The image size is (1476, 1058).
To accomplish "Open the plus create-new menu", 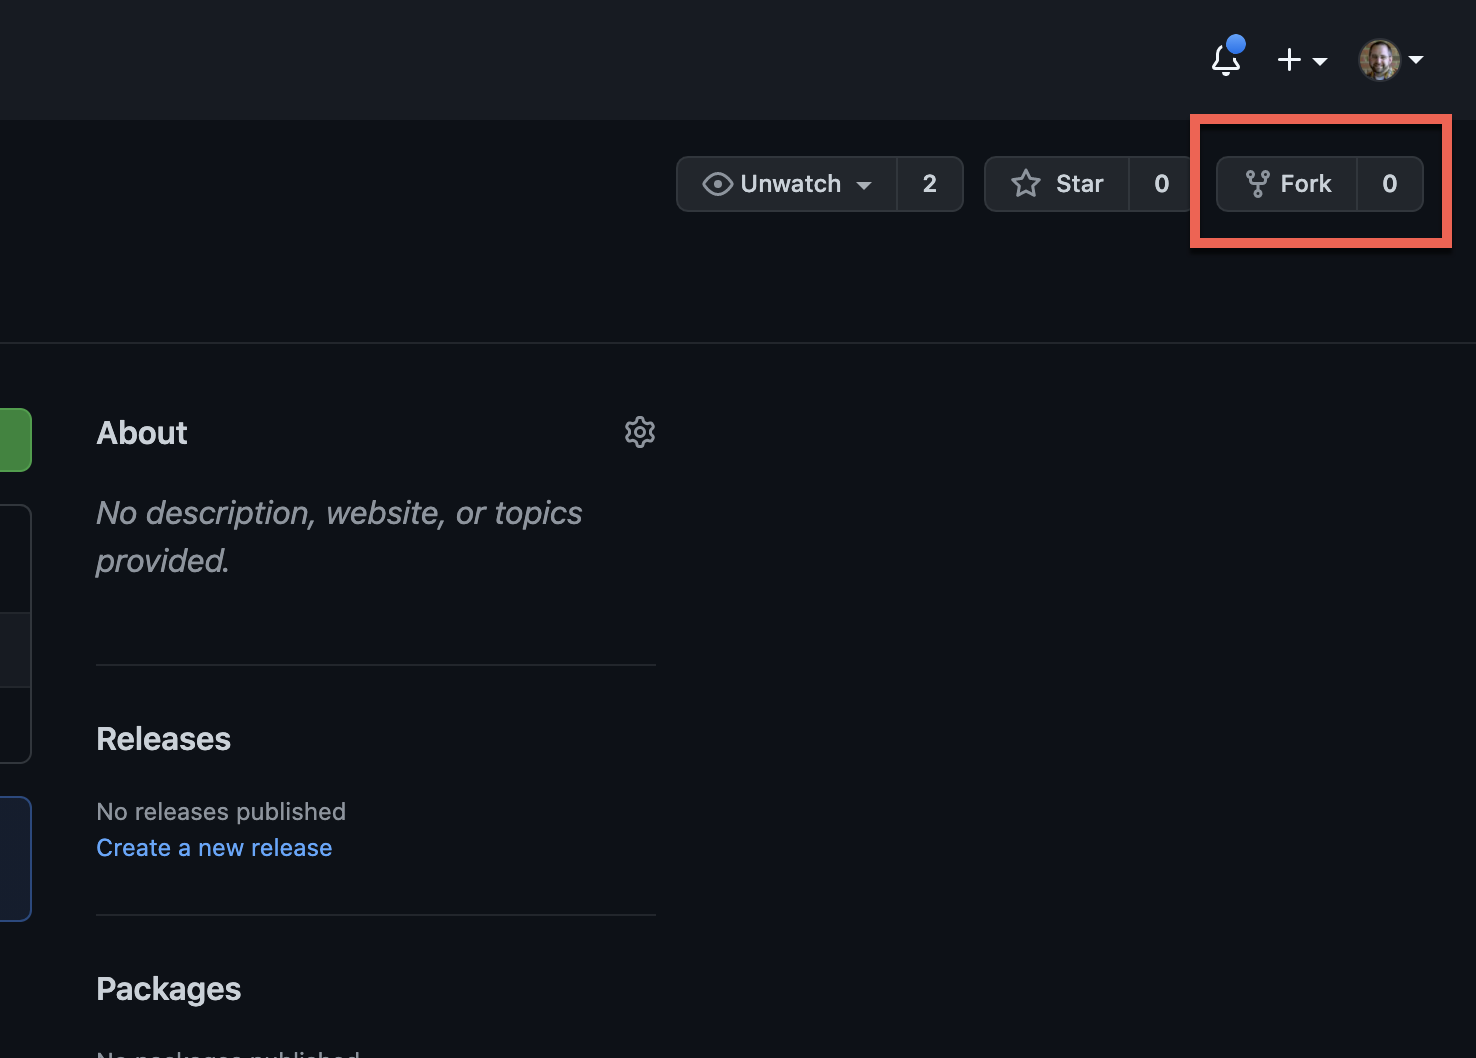I will (1302, 60).
